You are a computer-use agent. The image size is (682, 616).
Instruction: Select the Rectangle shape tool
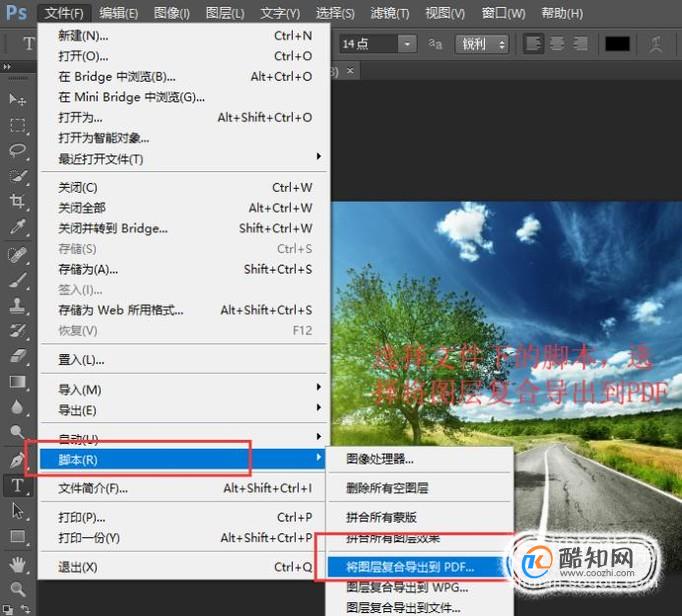(17, 536)
